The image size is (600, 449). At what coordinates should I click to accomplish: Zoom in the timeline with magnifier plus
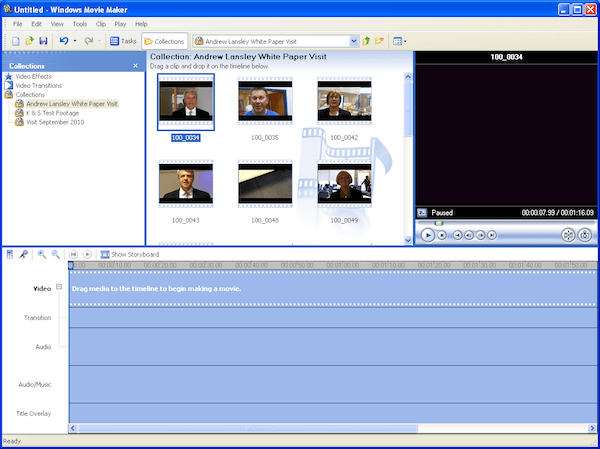click(x=42, y=255)
